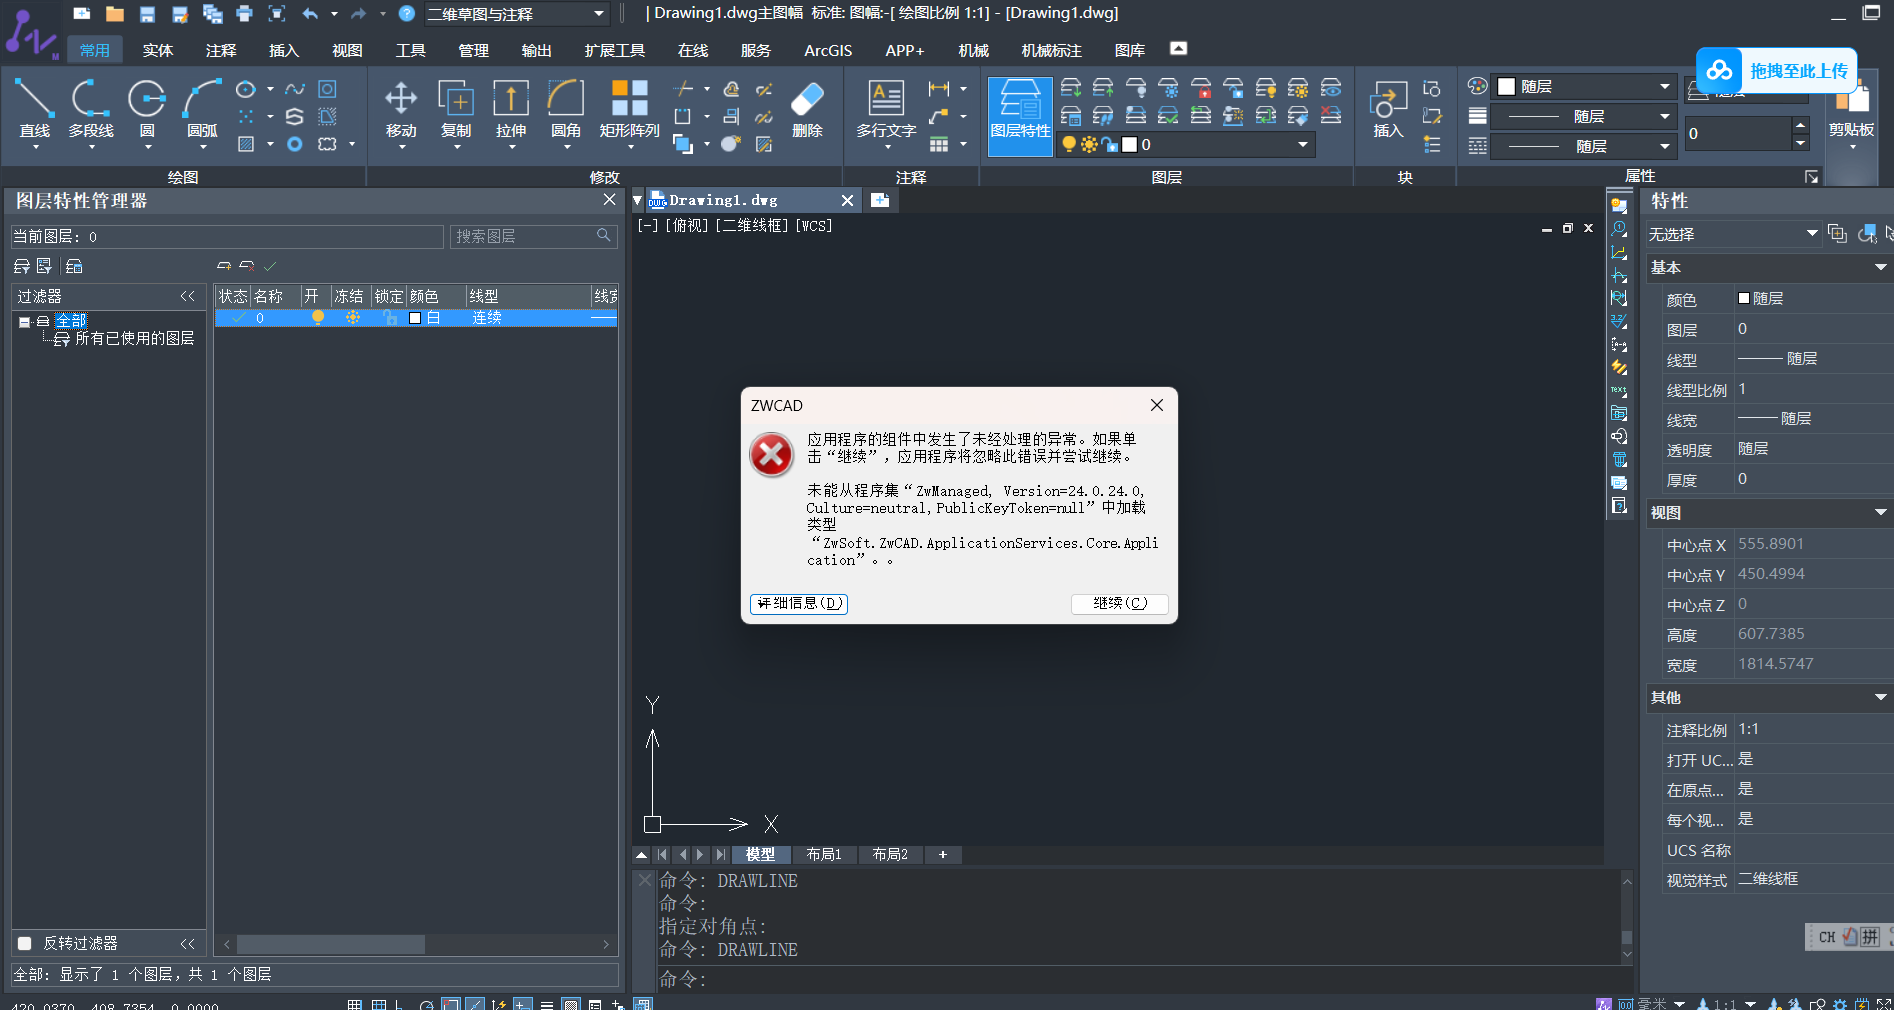Click the 详细信息(D) button in the ZWCAD dialog
This screenshot has width=1894, height=1010.
pyautogui.click(x=799, y=603)
